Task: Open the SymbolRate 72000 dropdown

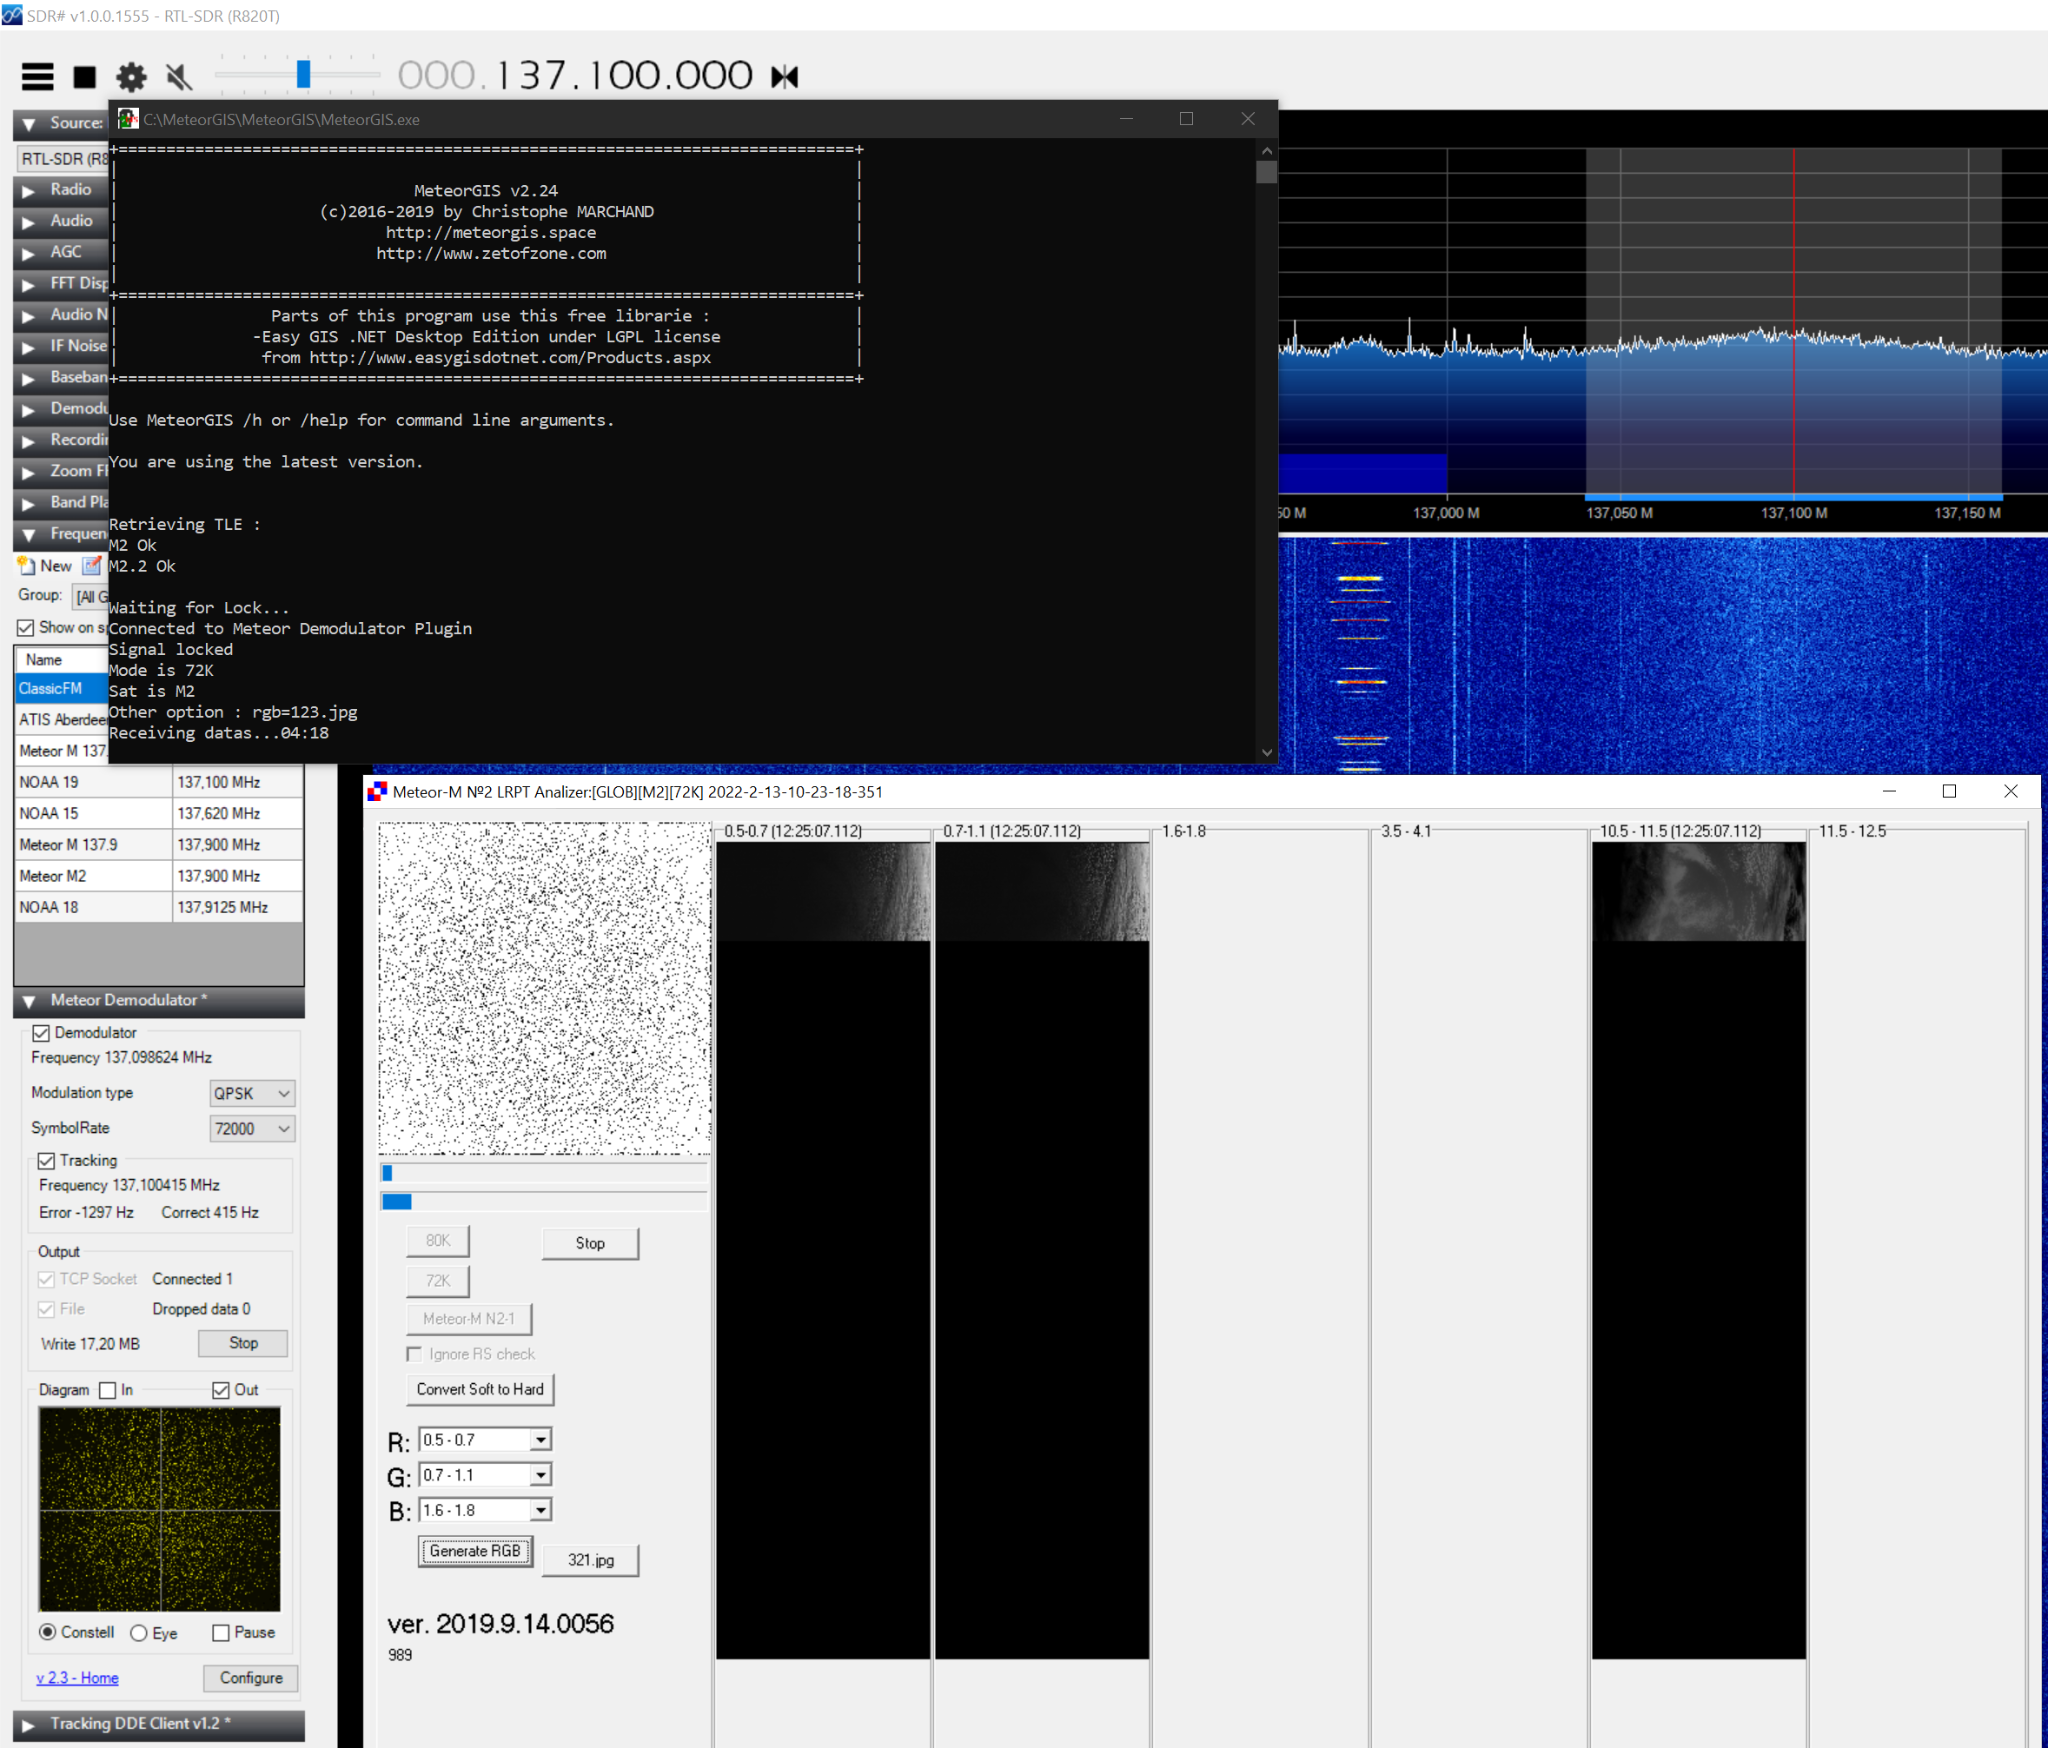Action: (x=252, y=1129)
